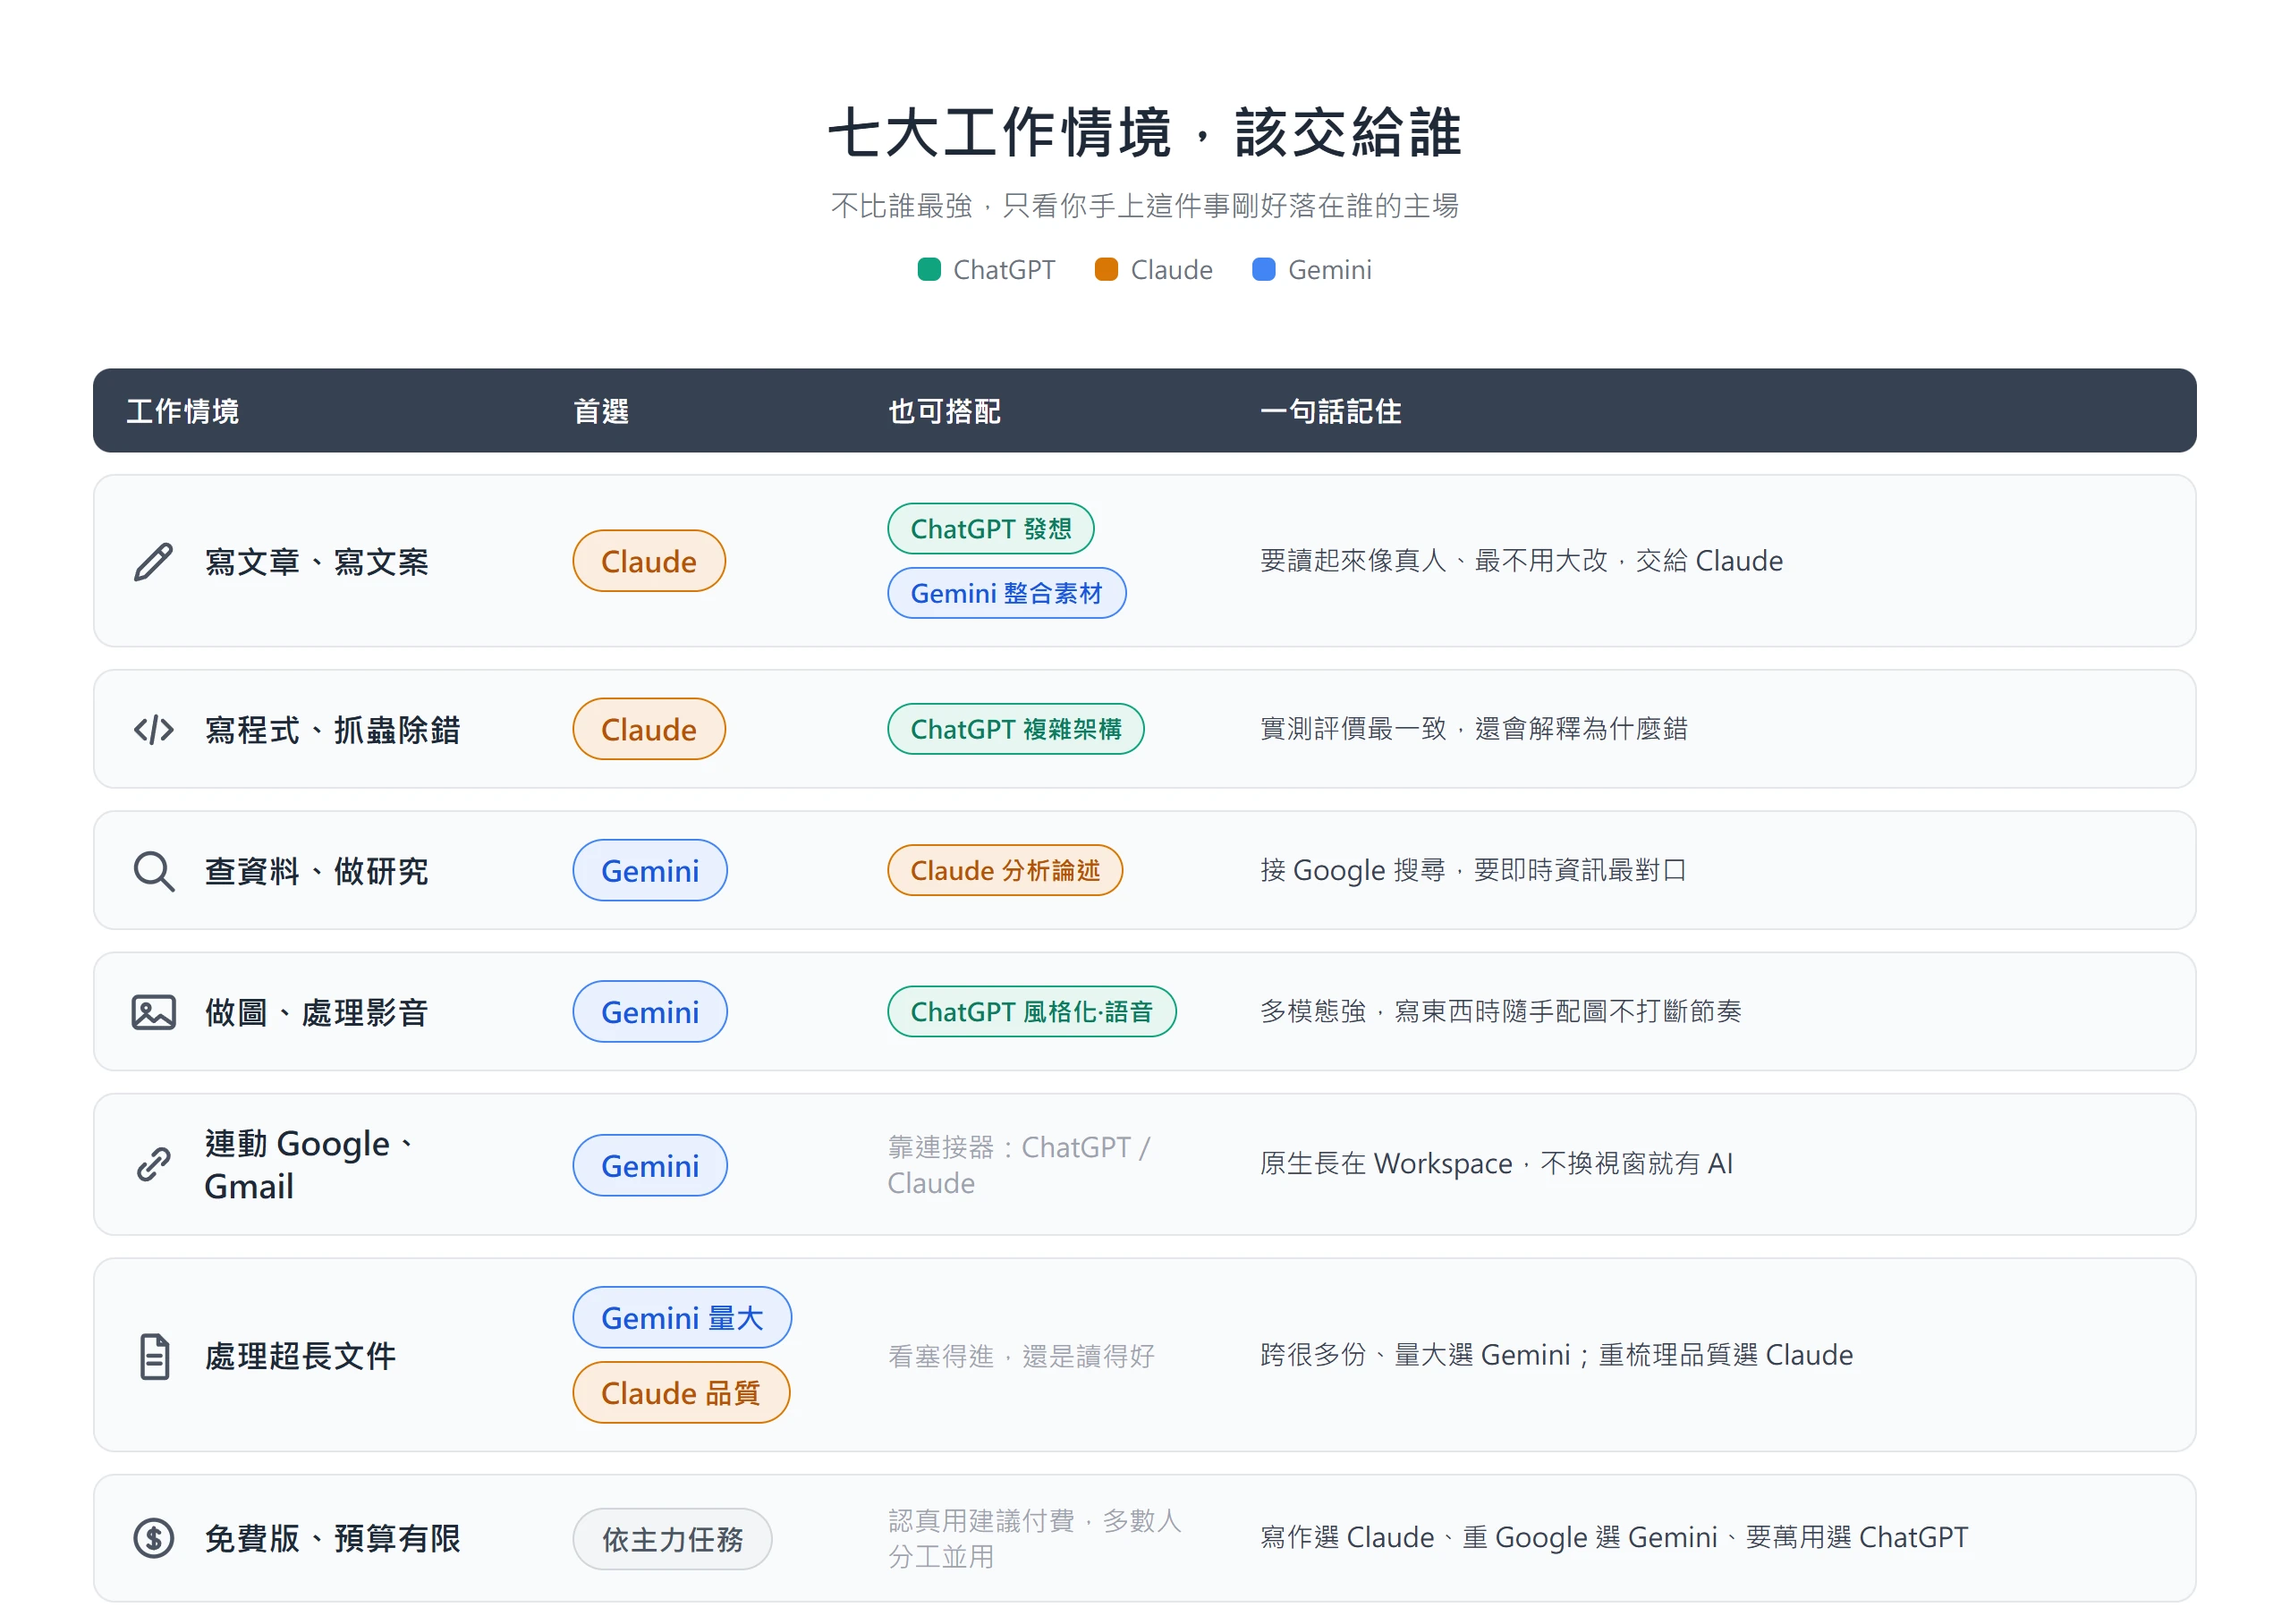Click the note 實測評價最一致，還會解釋為什麼錯
This screenshot has width=2290, height=1624.
click(1474, 729)
